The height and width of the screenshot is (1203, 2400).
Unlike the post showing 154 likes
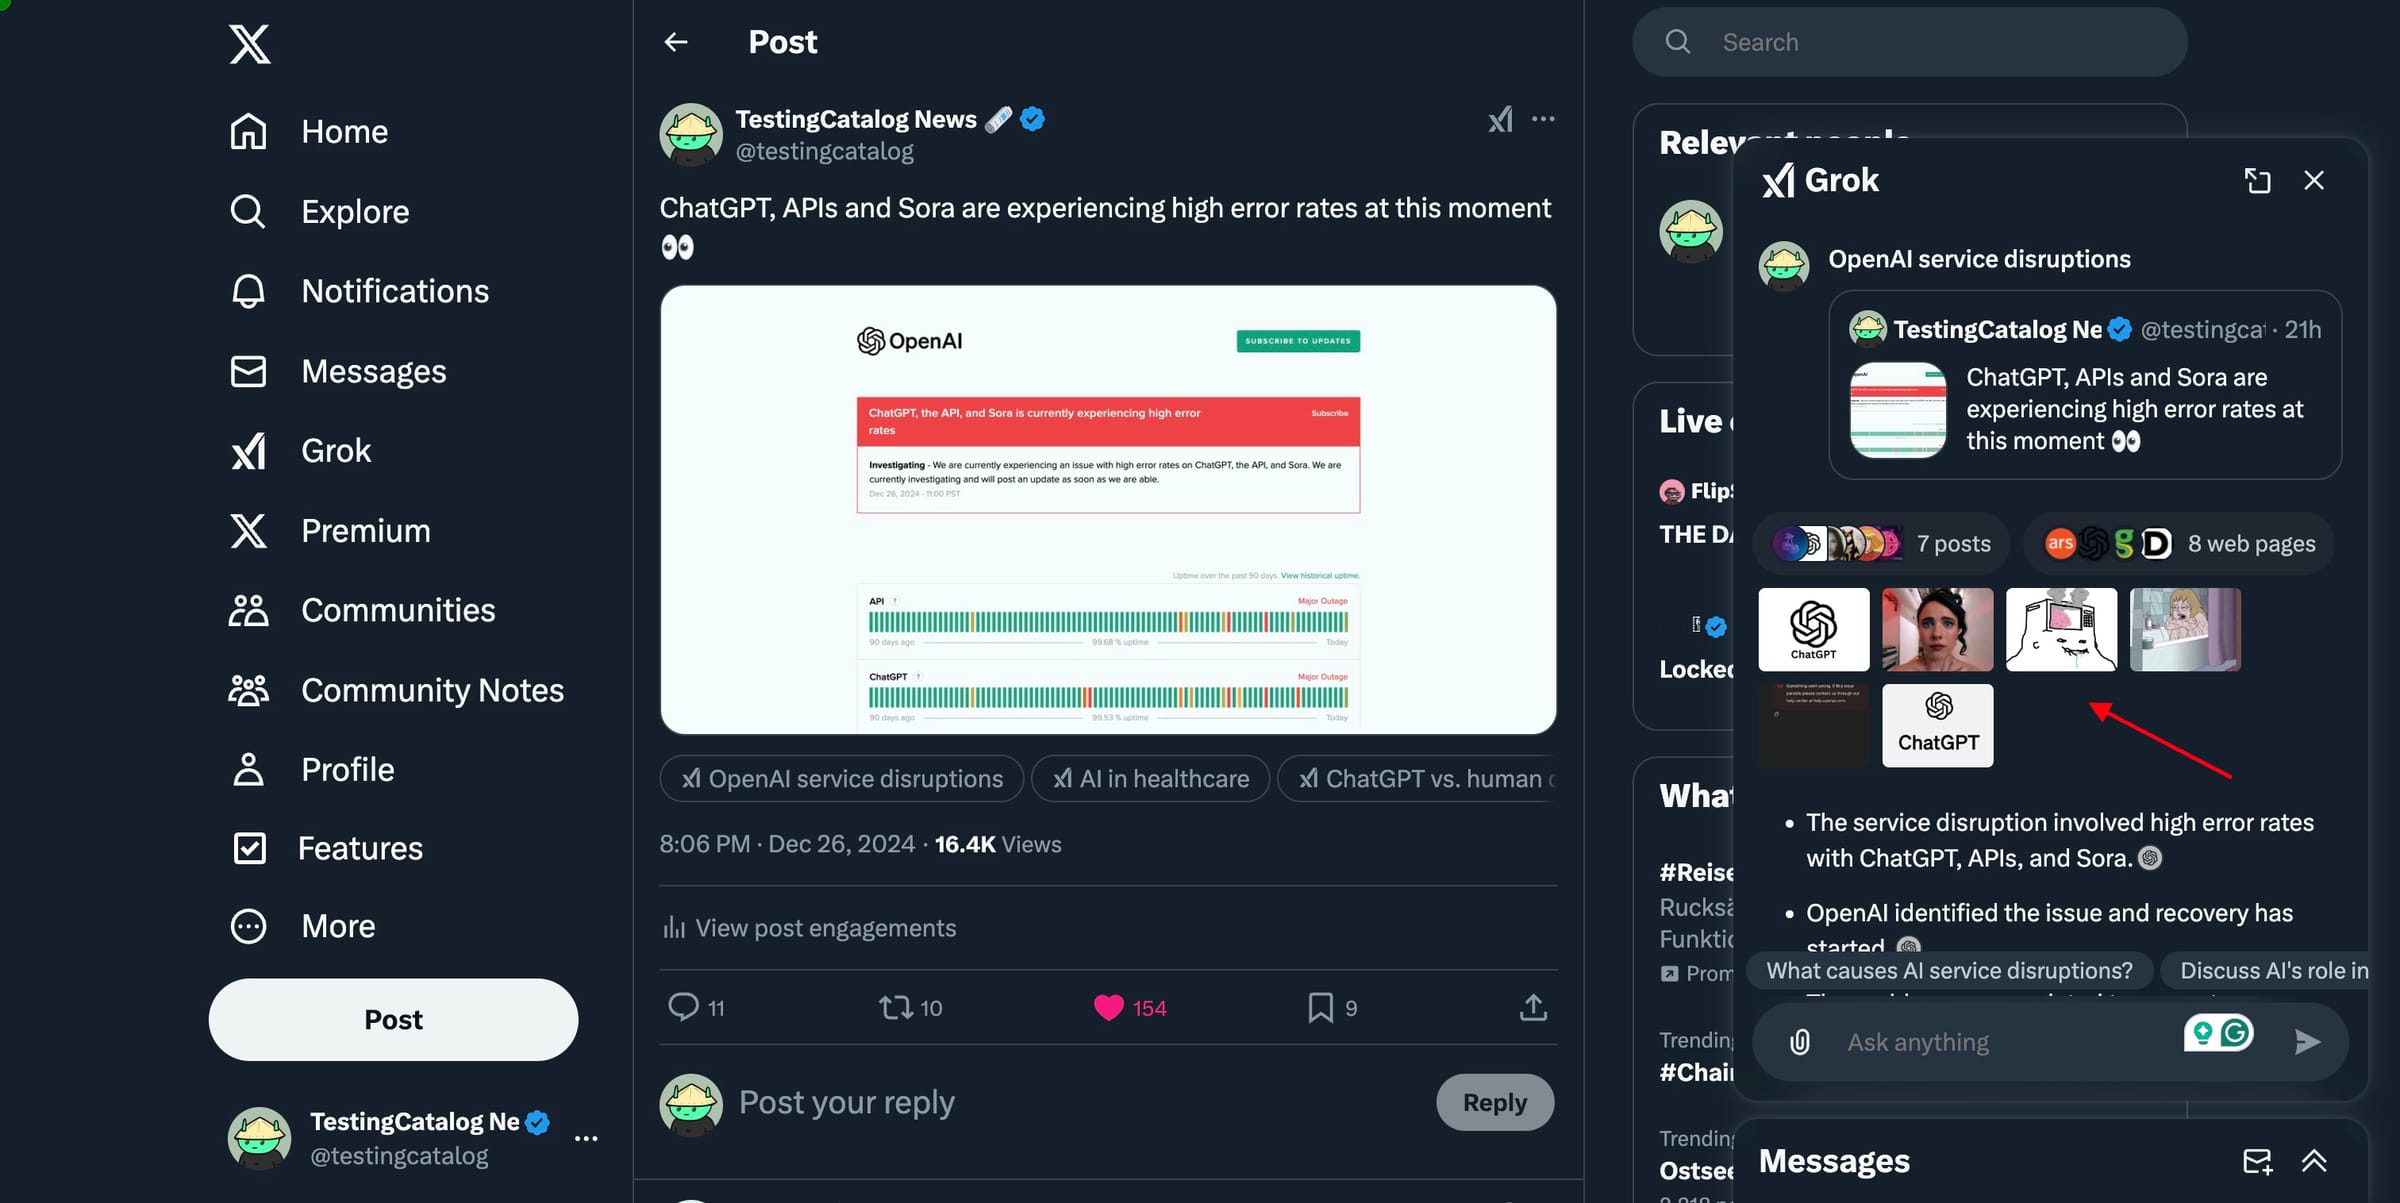click(x=1108, y=1007)
